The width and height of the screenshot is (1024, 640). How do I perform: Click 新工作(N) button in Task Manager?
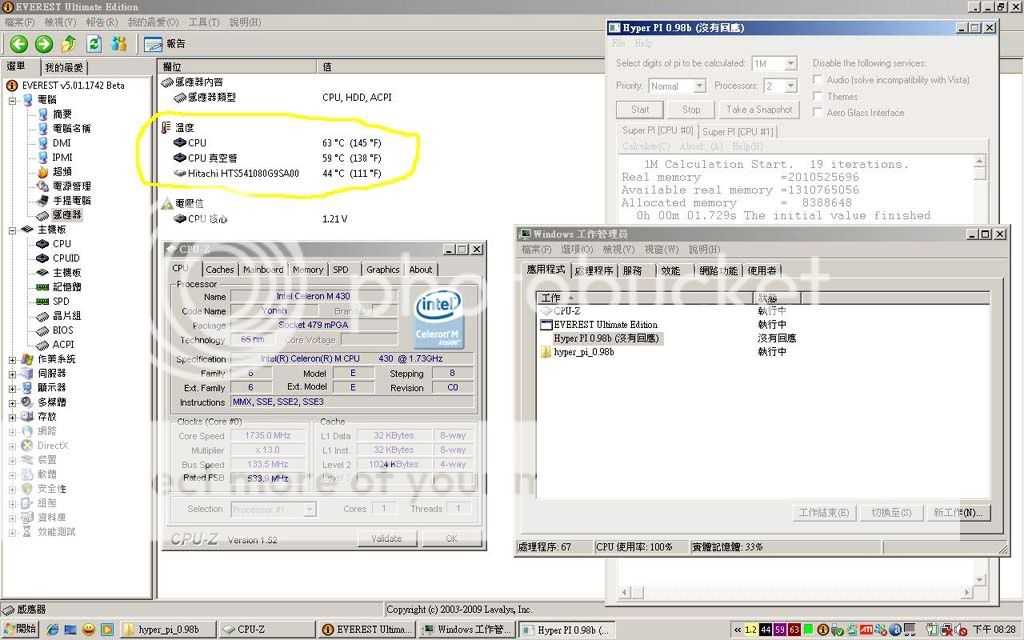click(x=958, y=513)
